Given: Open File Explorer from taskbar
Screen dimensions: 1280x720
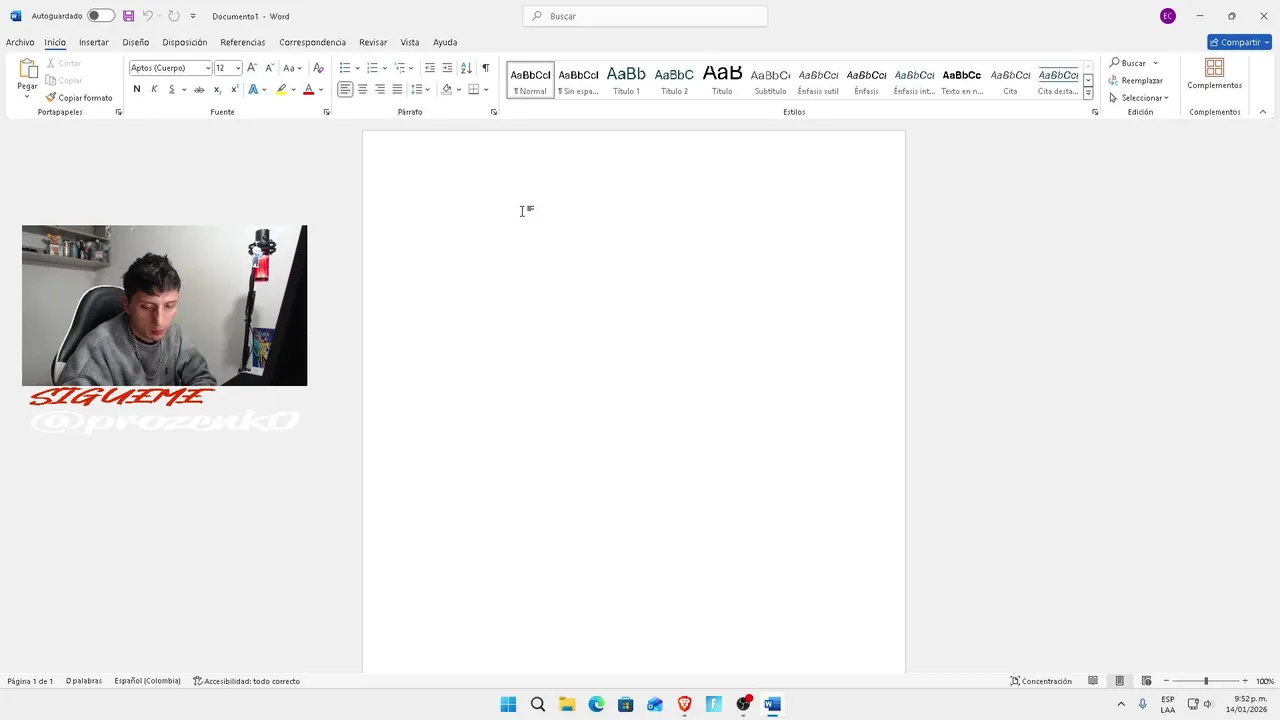Looking at the screenshot, I should tap(567, 704).
